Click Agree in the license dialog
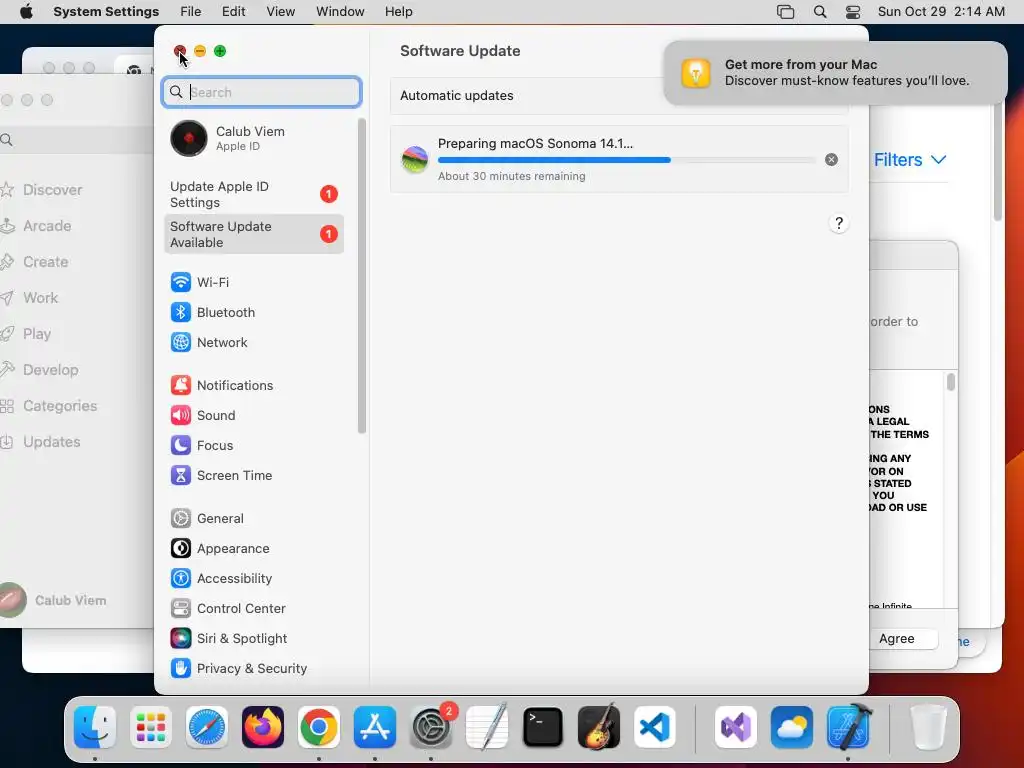 coord(897,639)
